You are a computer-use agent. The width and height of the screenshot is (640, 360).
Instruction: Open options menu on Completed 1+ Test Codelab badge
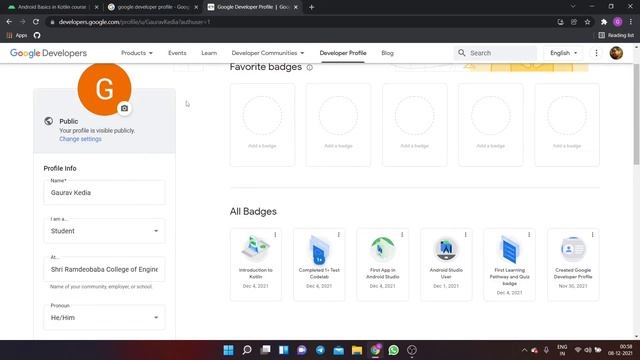point(338,235)
